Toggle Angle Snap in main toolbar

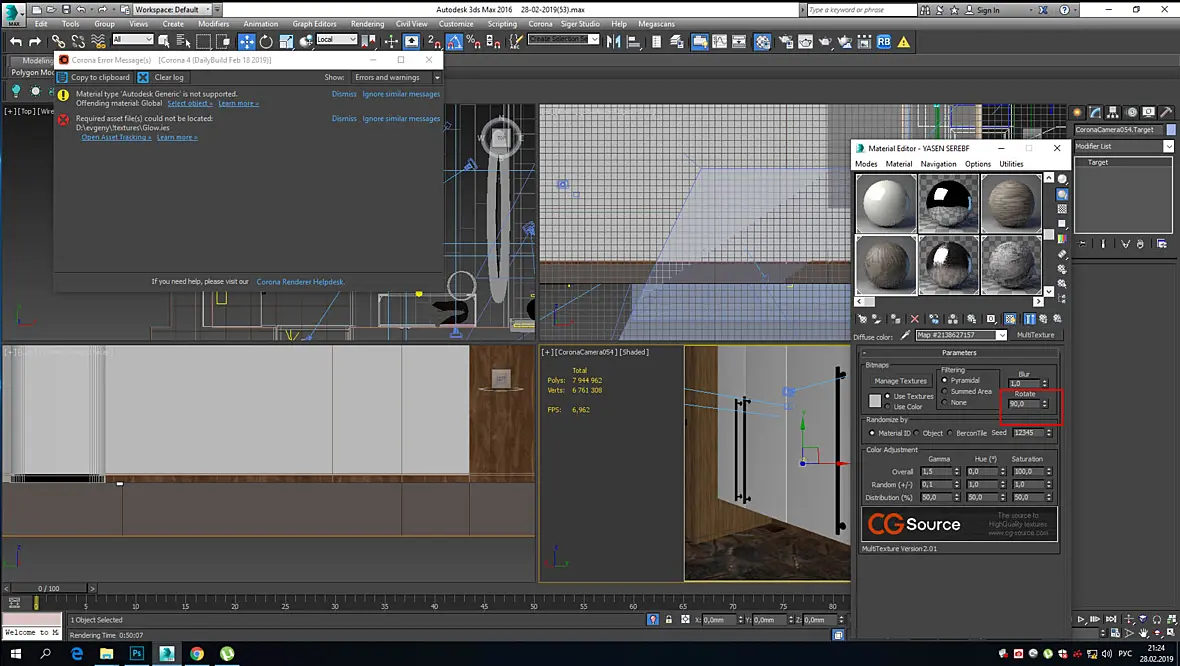point(454,41)
